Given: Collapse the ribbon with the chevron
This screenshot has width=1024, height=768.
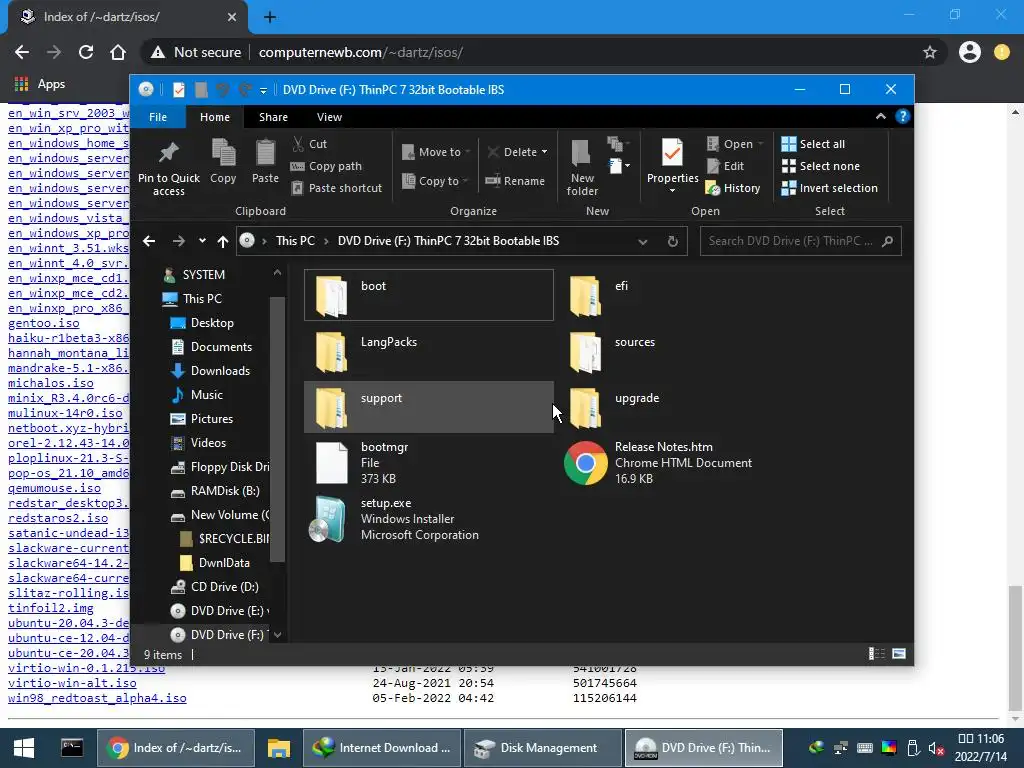Looking at the screenshot, I should (880, 116).
